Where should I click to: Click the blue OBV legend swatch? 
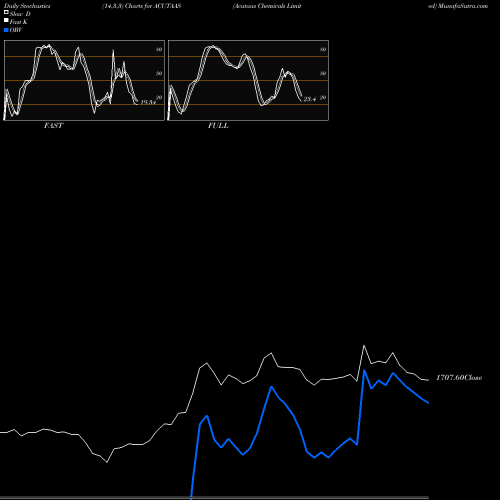point(6,30)
